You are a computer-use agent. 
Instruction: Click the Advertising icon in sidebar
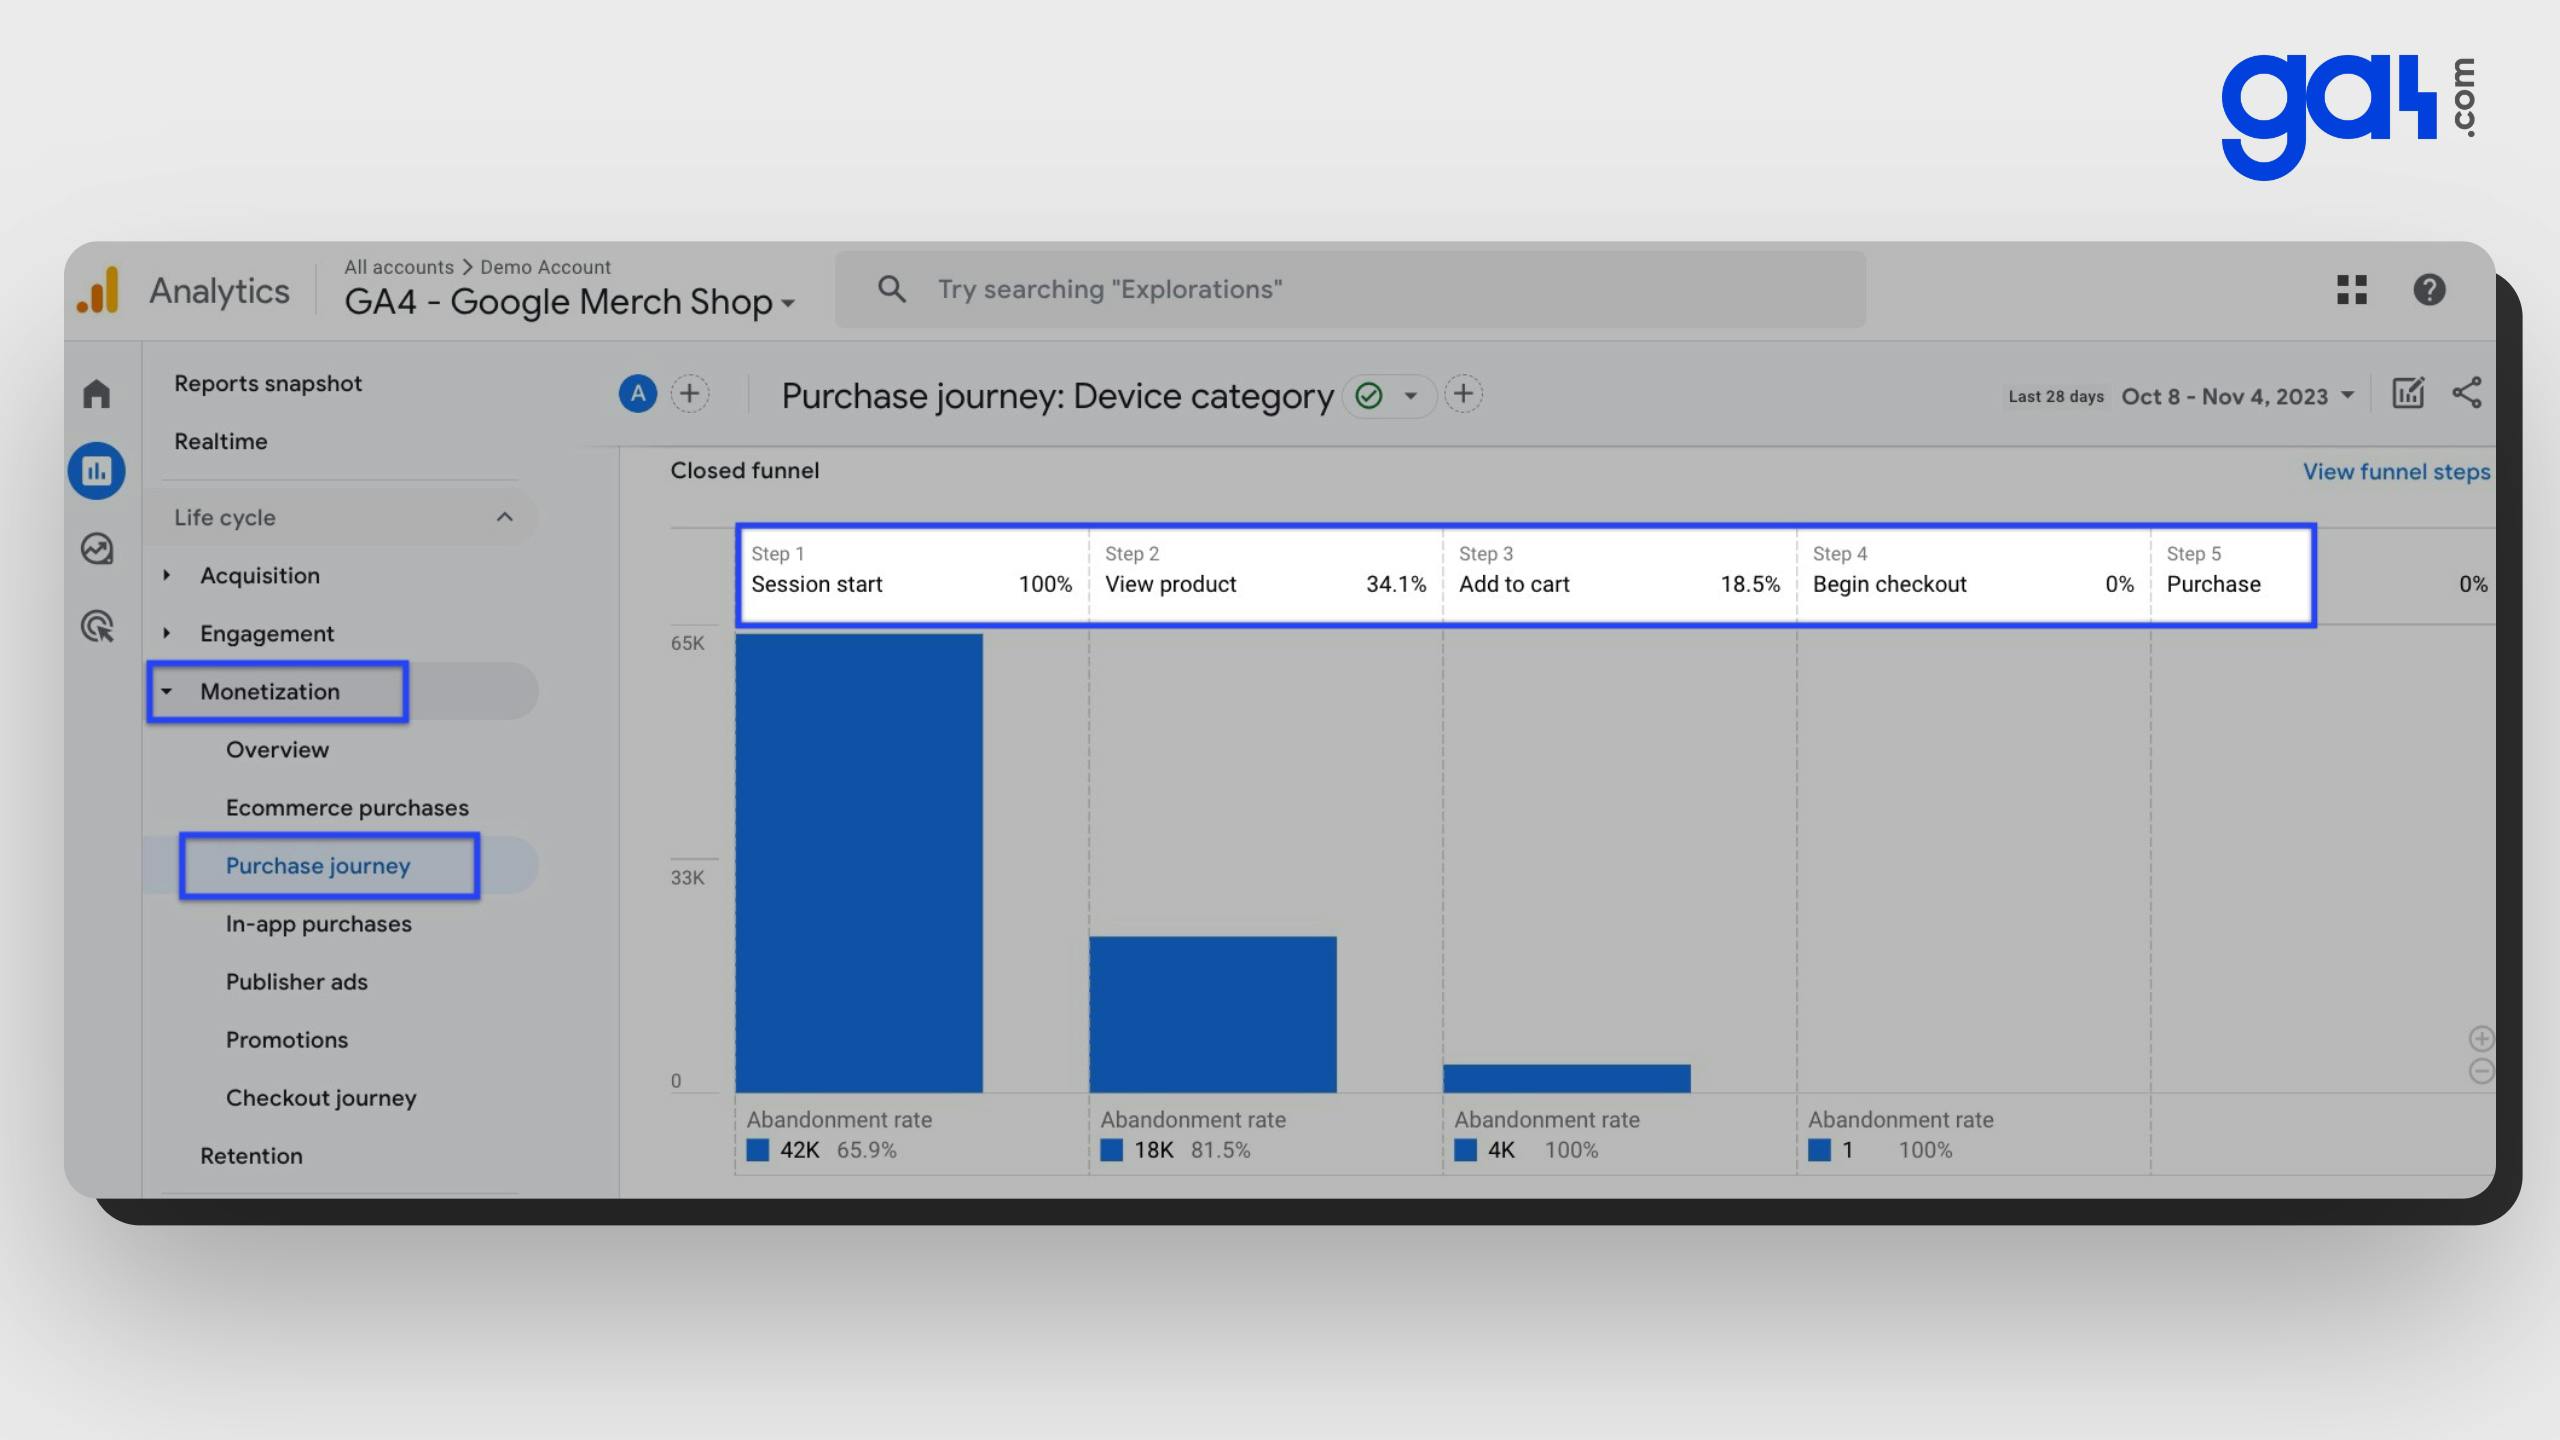[97, 629]
